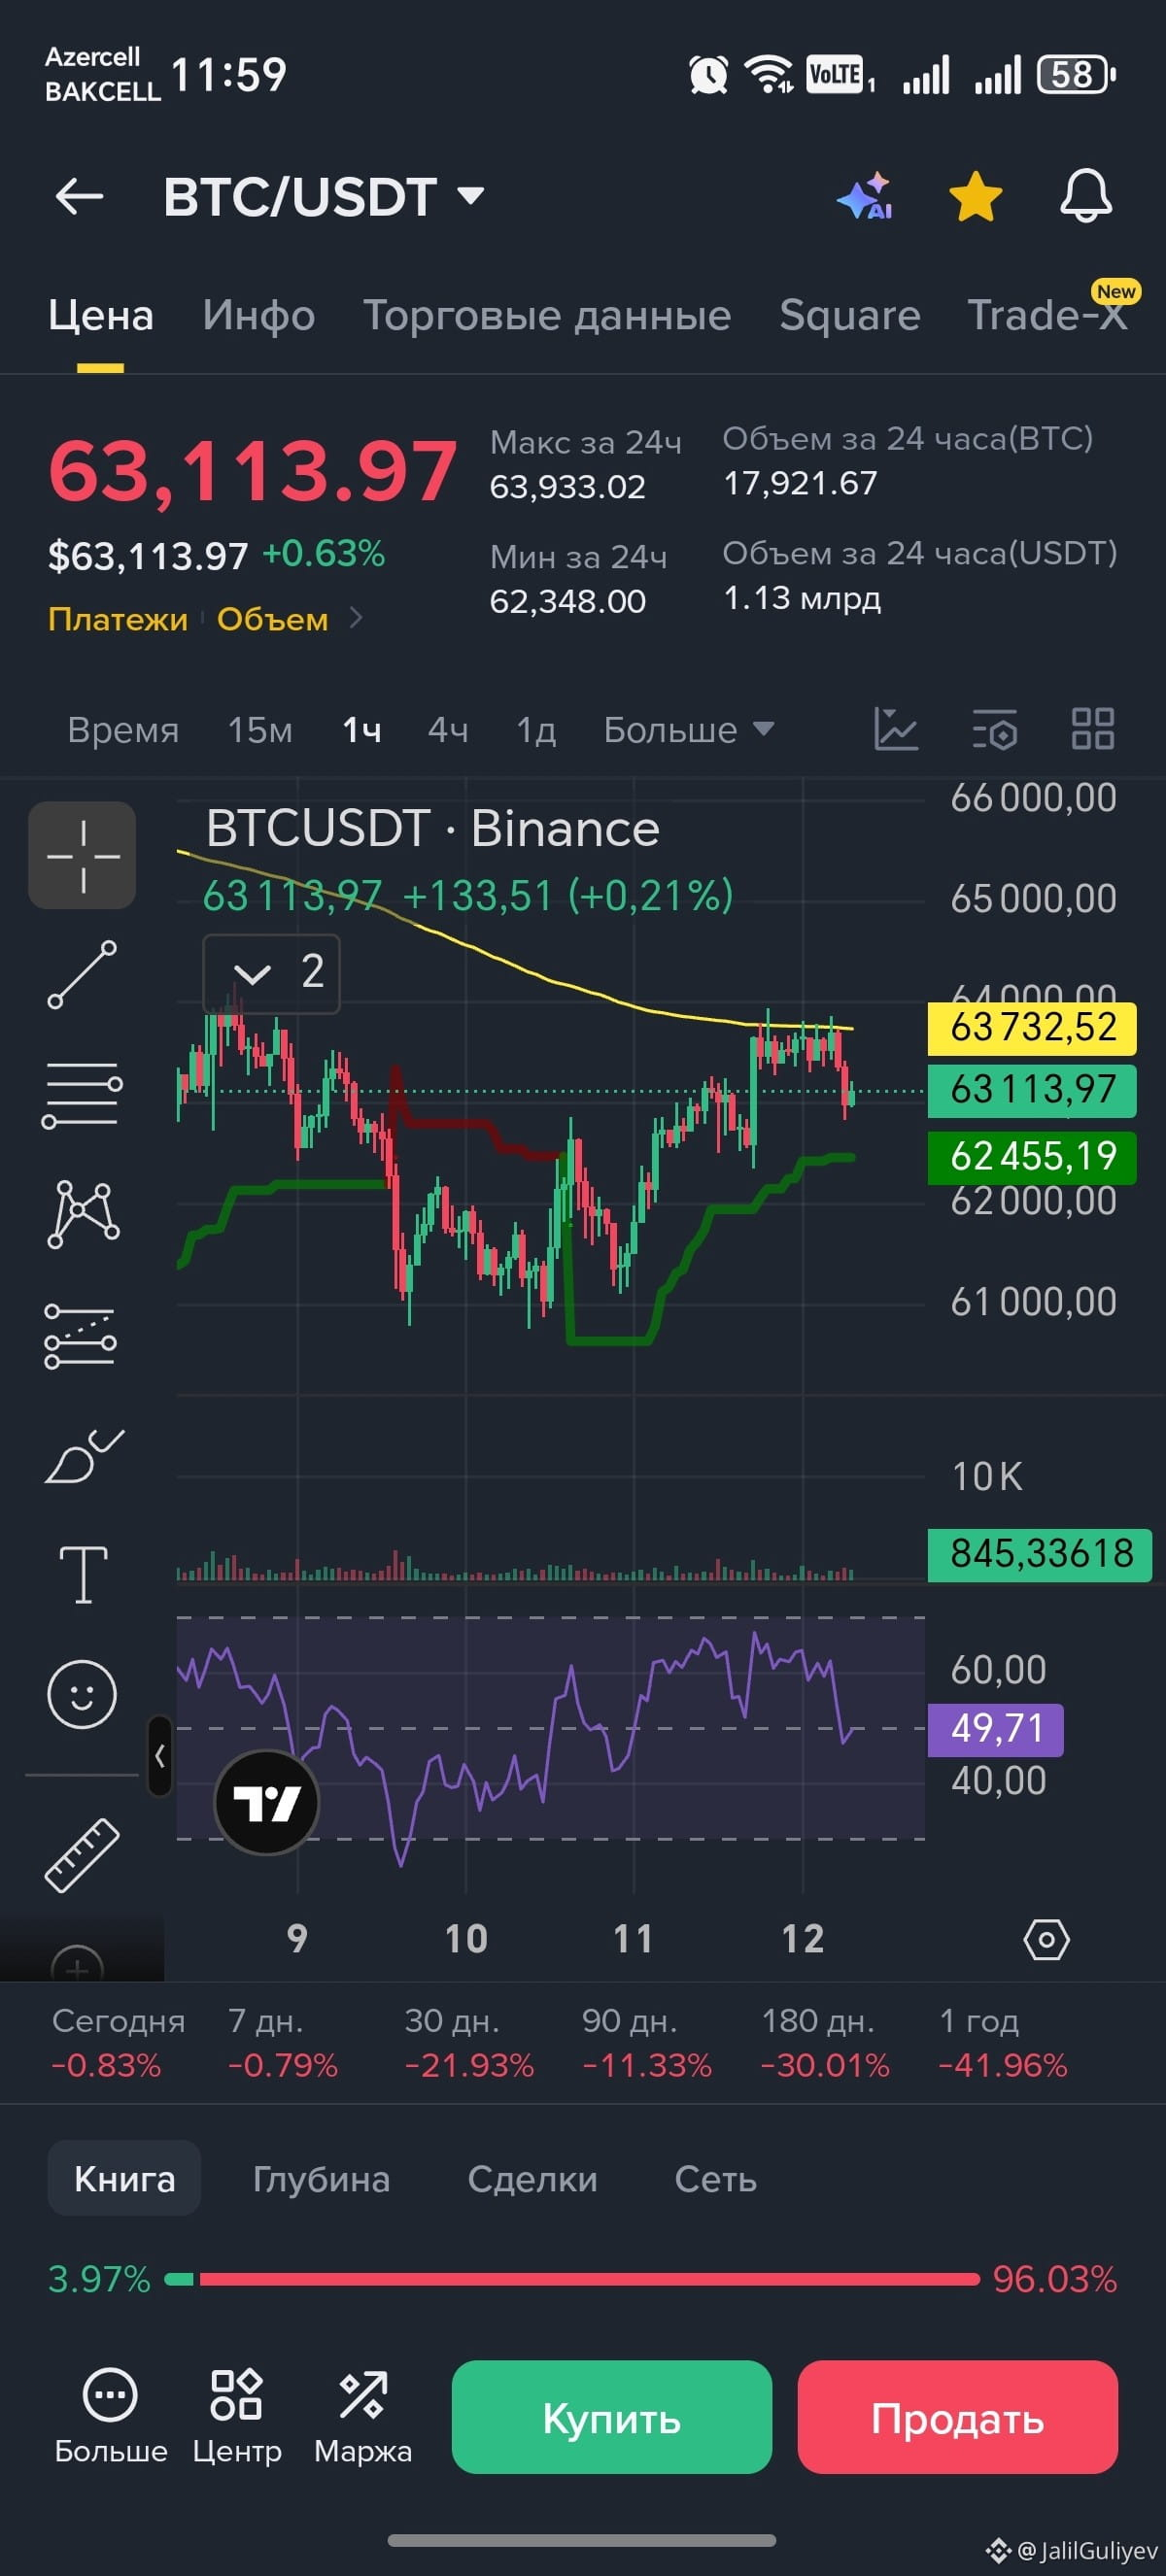Open the Trade-X tab

click(x=1048, y=314)
